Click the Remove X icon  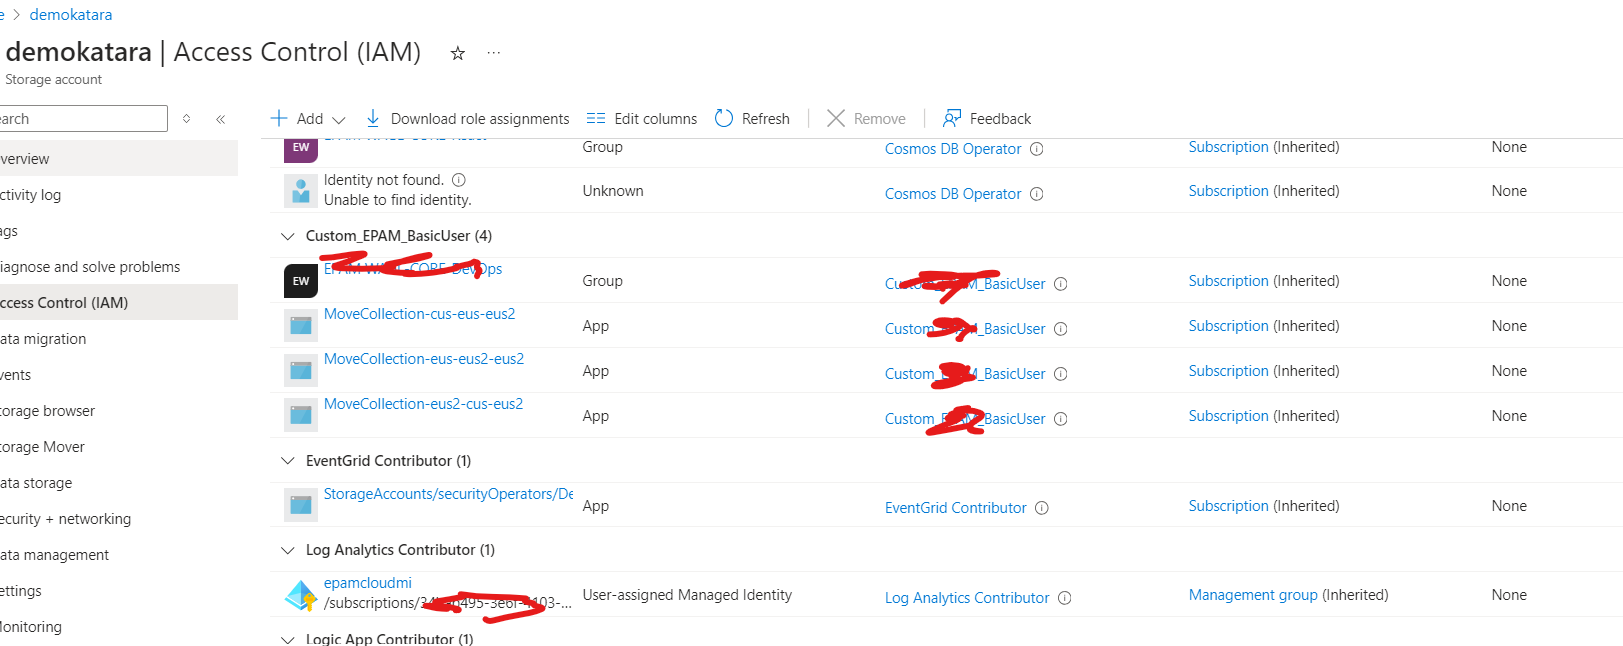pos(836,118)
